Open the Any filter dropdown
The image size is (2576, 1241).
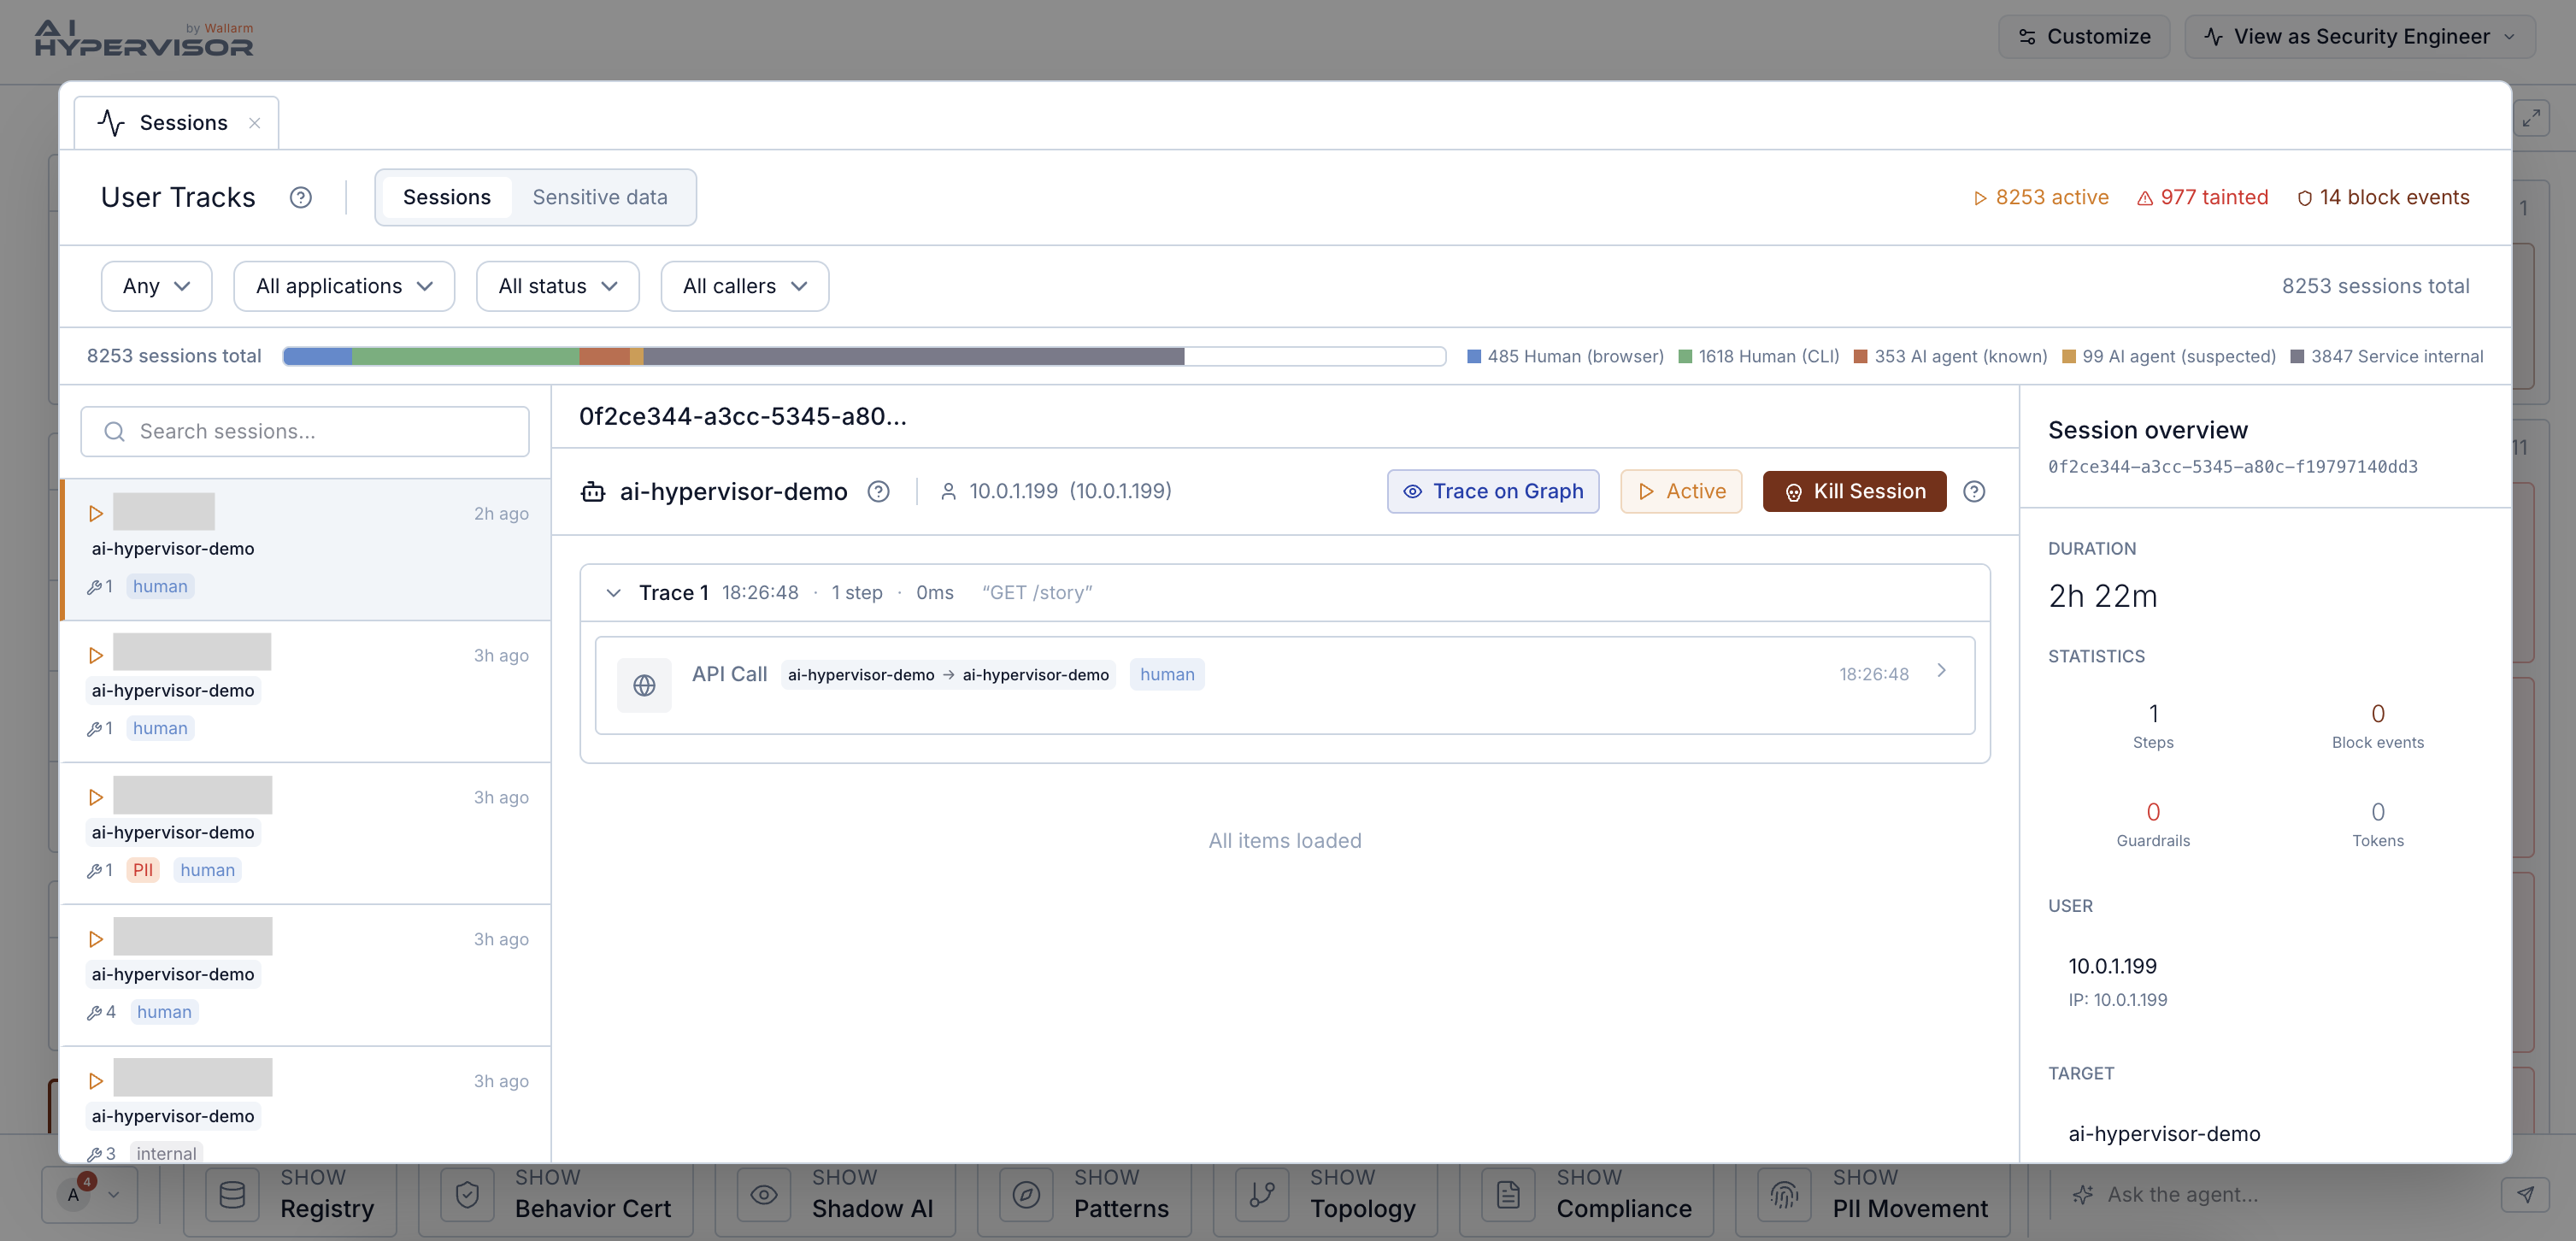[x=156, y=286]
